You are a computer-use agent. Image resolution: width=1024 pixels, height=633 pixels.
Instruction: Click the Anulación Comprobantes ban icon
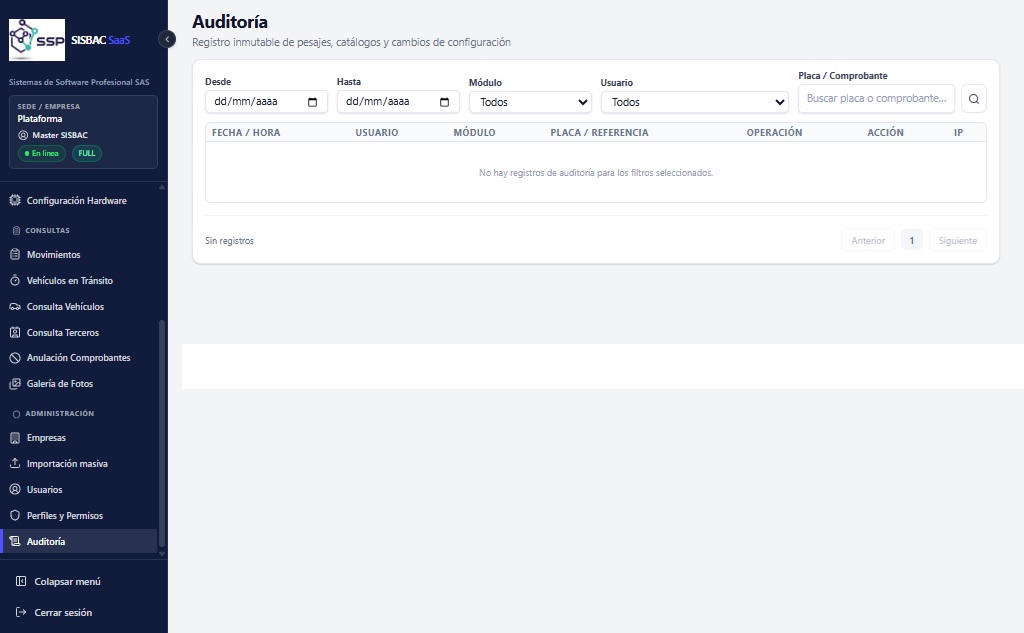[x=15, y=358]
